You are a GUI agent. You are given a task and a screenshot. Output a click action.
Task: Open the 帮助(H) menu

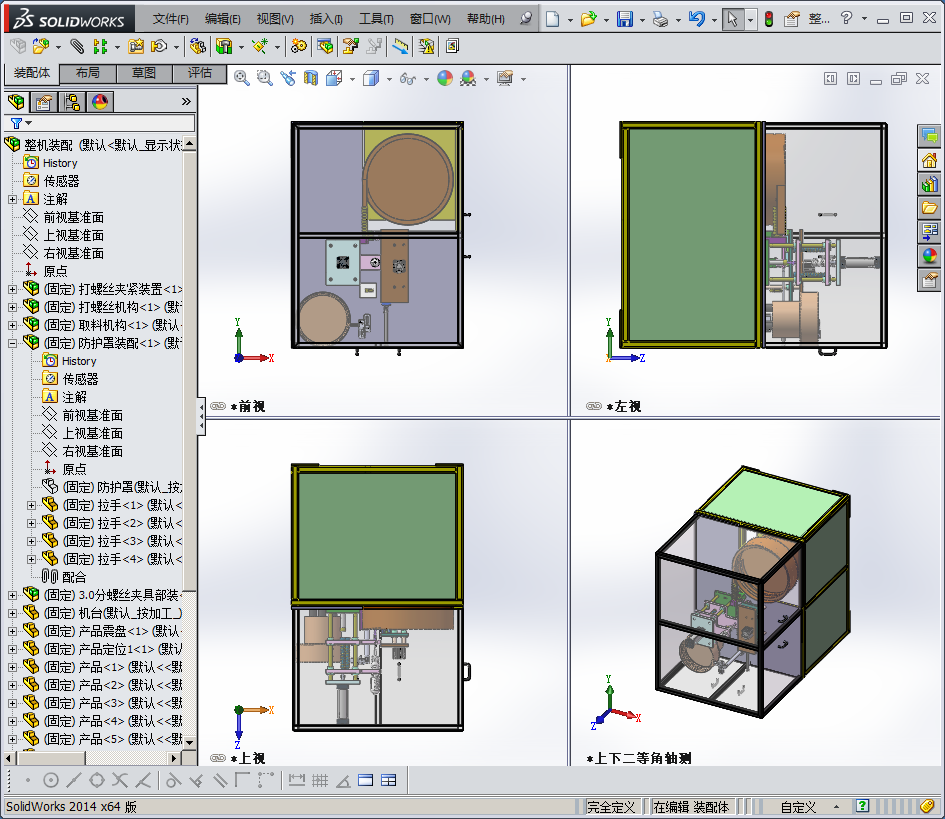486,19
